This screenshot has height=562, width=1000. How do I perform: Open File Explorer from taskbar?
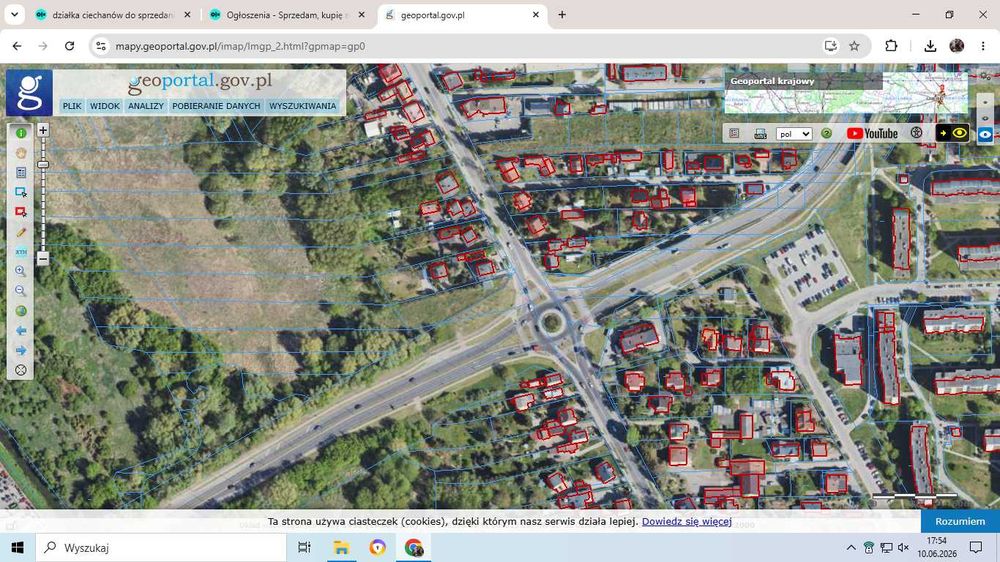(341, 547)
